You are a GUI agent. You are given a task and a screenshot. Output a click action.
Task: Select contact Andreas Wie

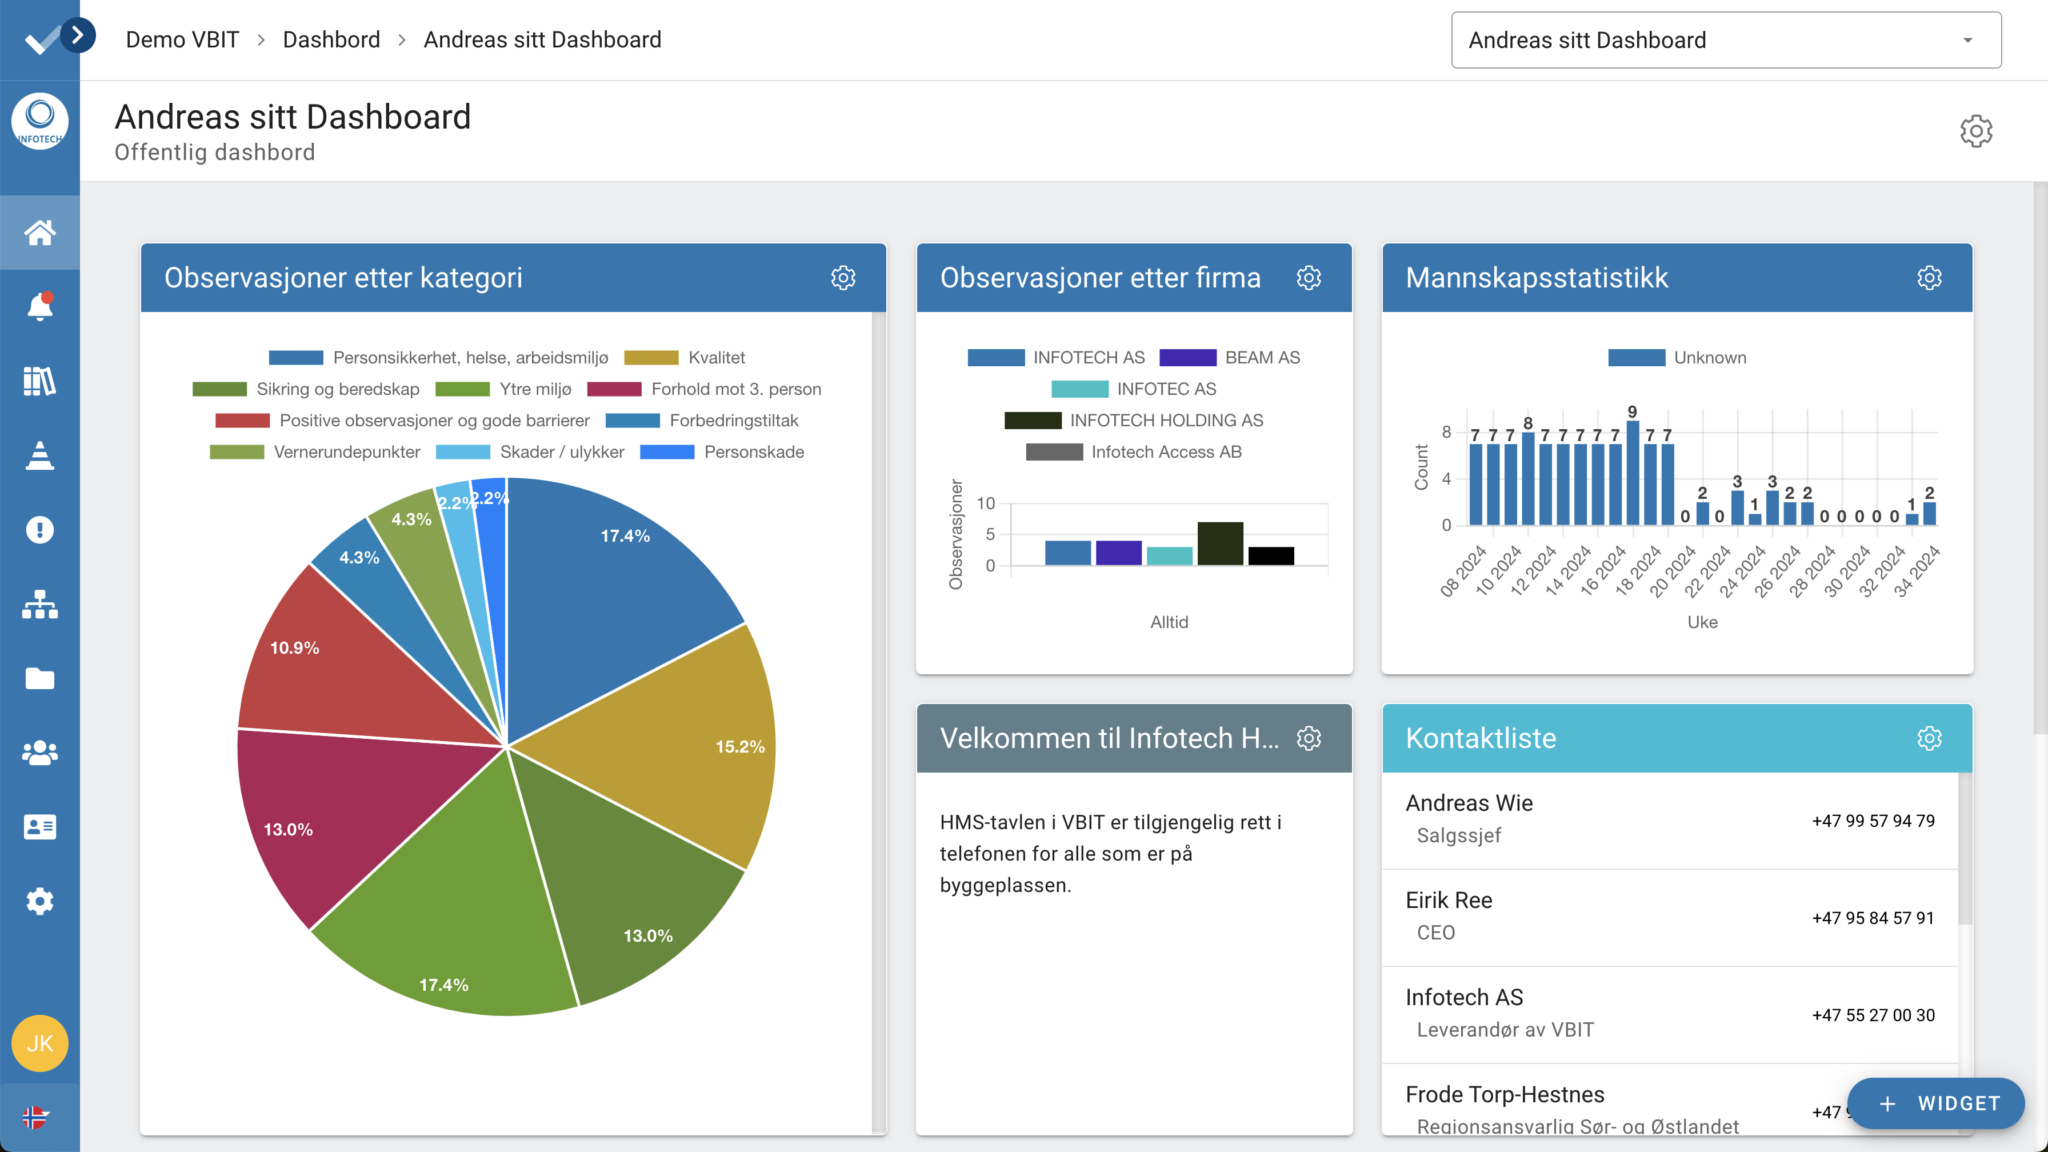(1670, 820)
